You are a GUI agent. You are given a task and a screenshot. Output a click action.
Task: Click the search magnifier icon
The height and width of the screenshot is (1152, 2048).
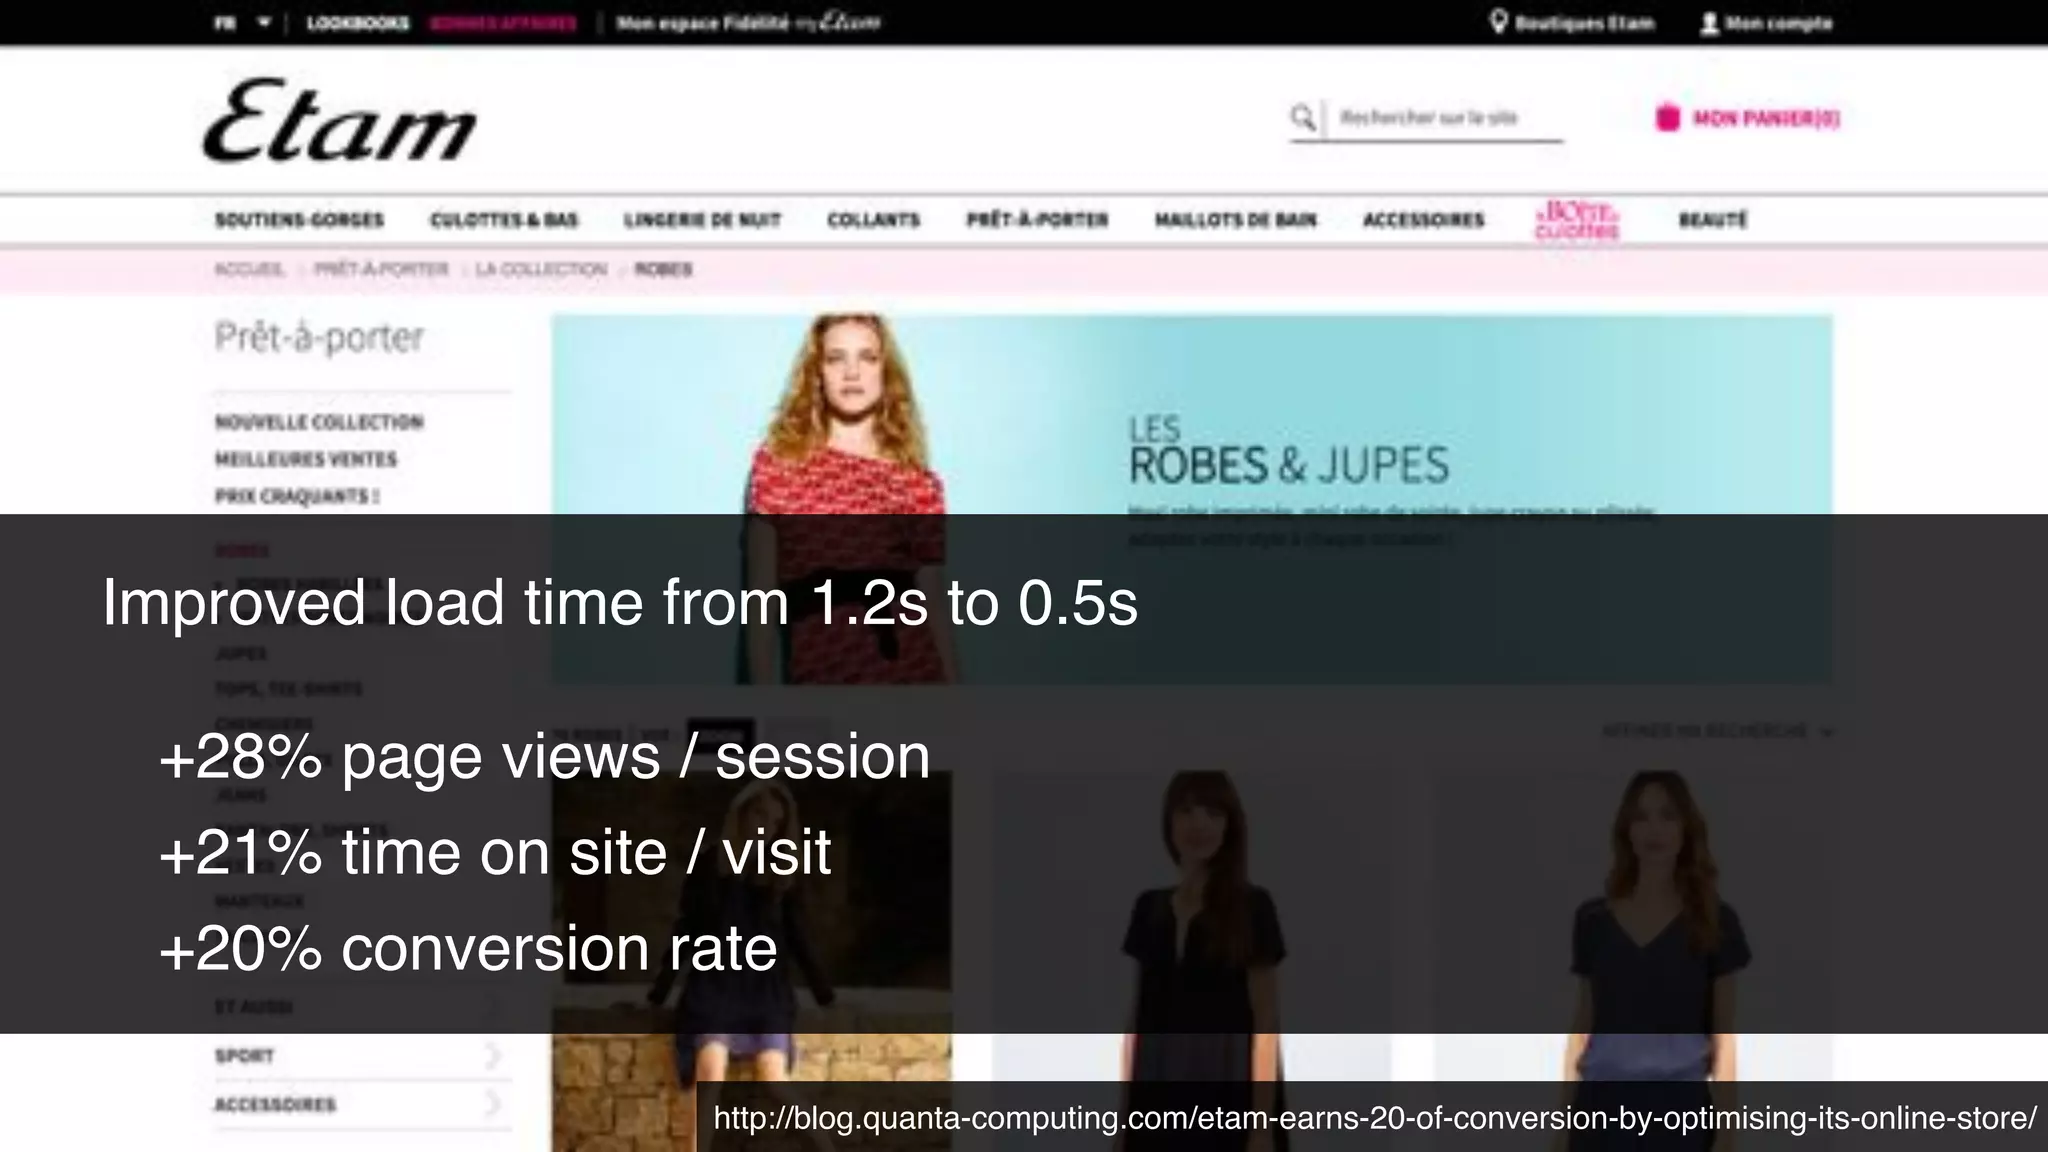click(x=1302, y=118)
